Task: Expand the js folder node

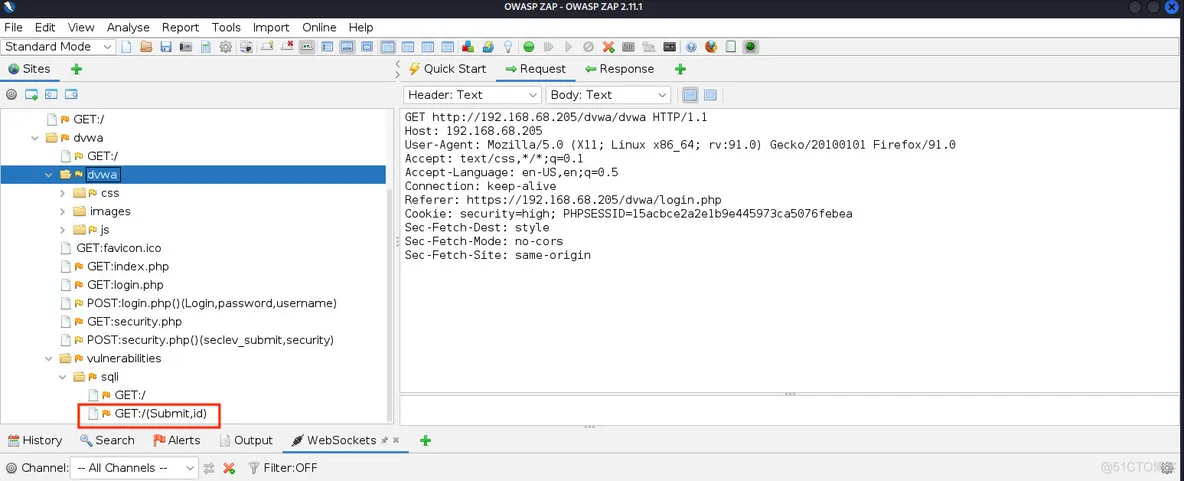Action: [x=63, y=230]
